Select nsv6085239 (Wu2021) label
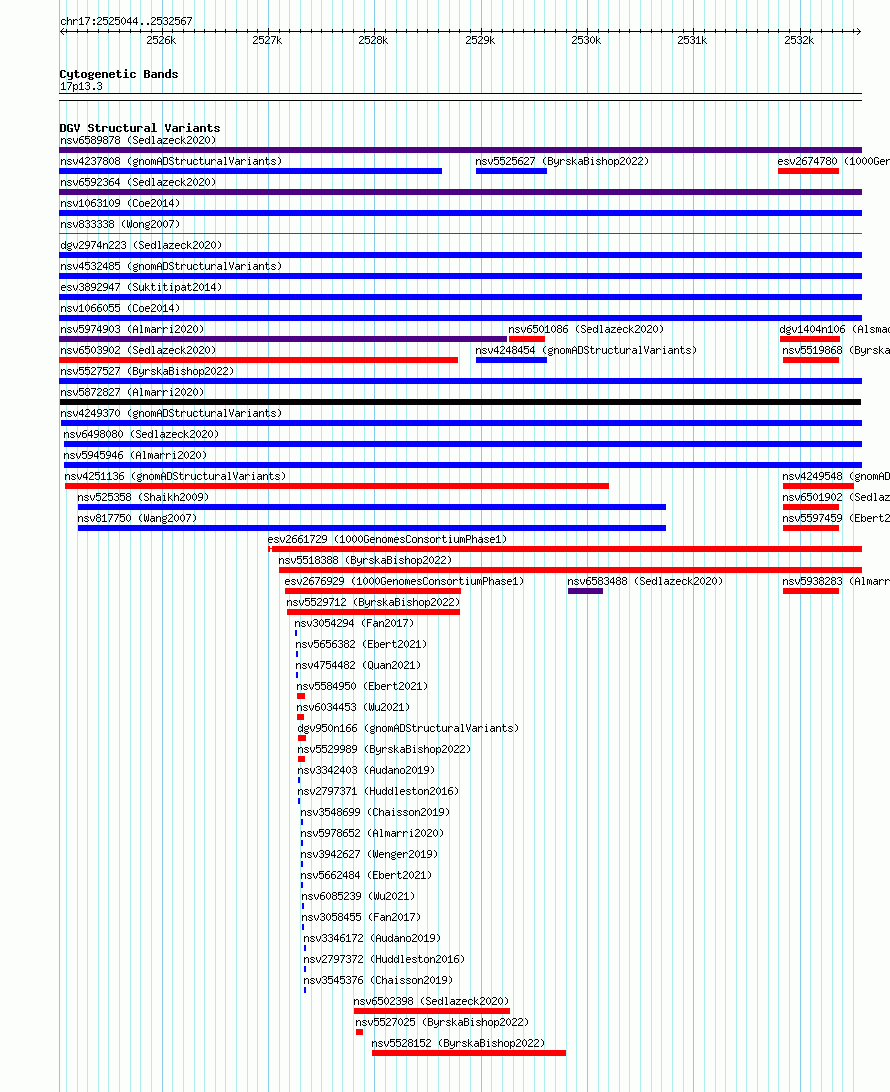The height and width of the screenshot is (1092, 890). pyautogui.click(x=358, y=896)
